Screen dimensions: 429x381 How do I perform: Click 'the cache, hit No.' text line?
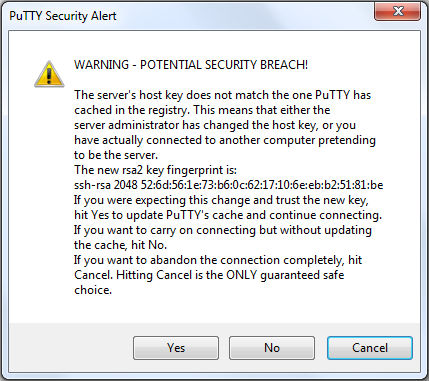120,245
